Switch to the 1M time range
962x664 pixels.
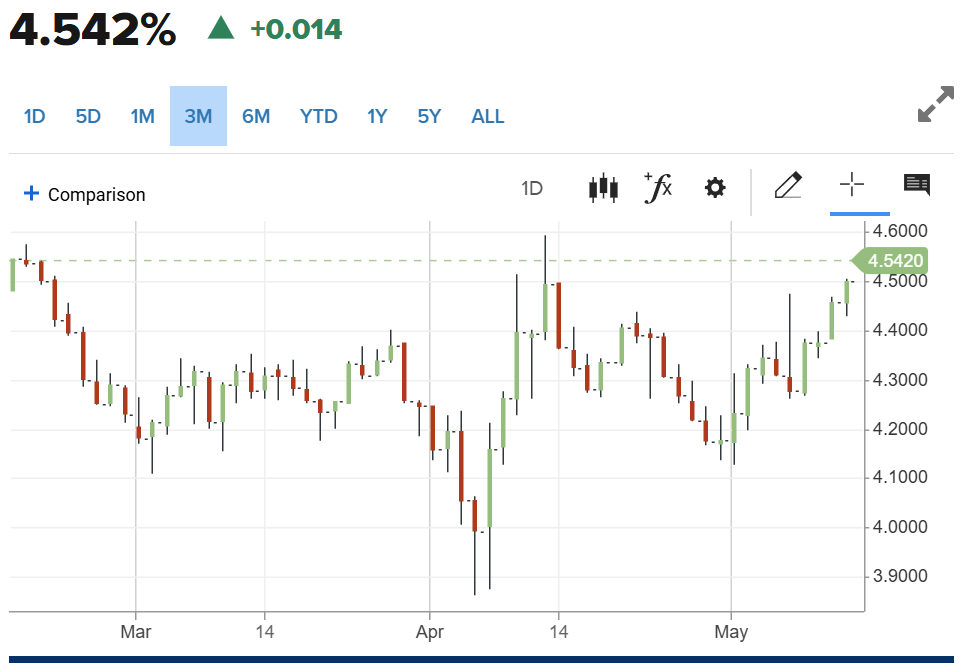[x=142, y=116]
